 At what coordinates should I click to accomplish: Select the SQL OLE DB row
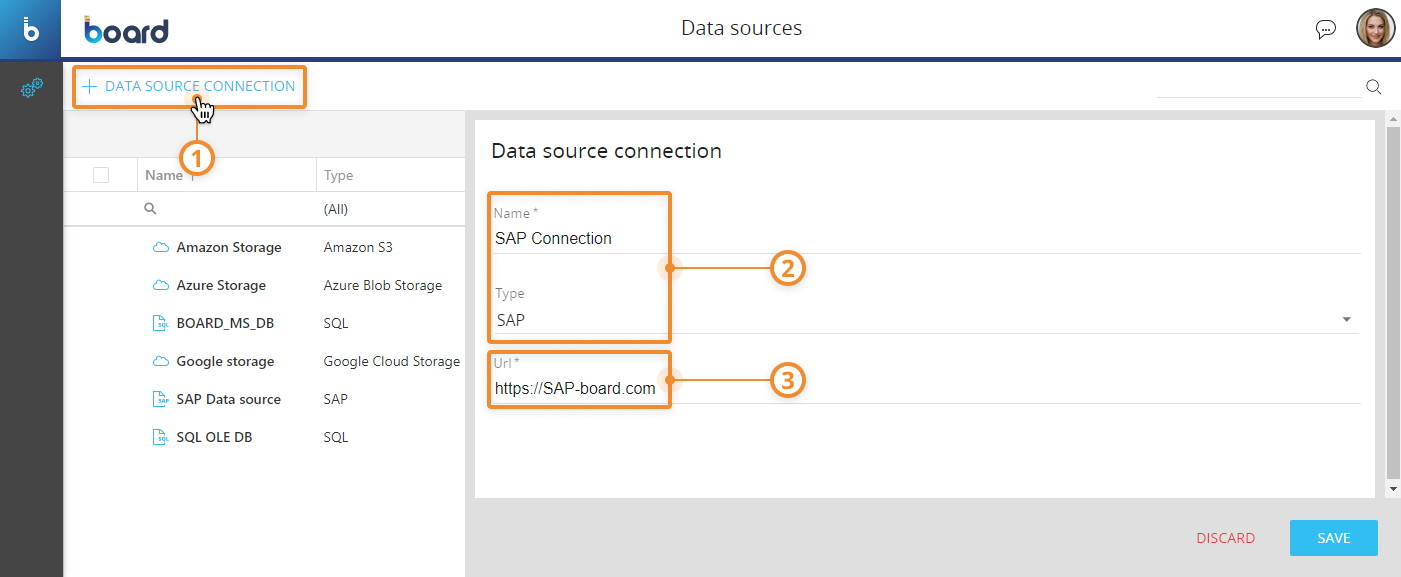(214, 437)
